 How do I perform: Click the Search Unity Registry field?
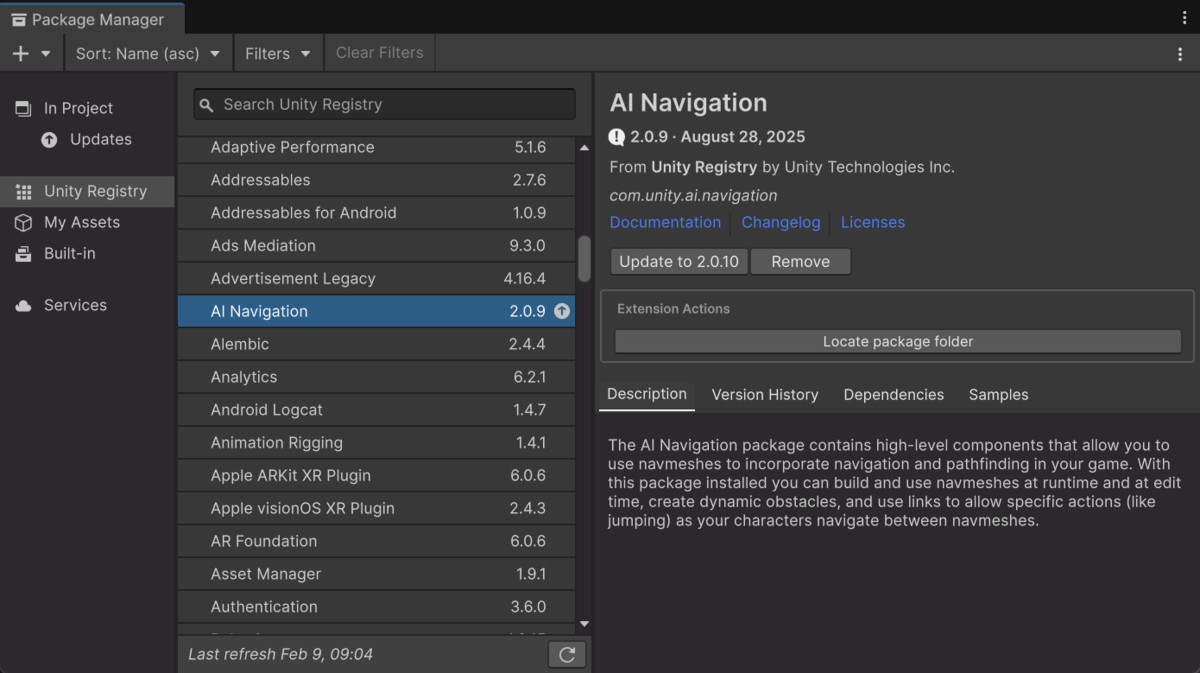point(383,104)
